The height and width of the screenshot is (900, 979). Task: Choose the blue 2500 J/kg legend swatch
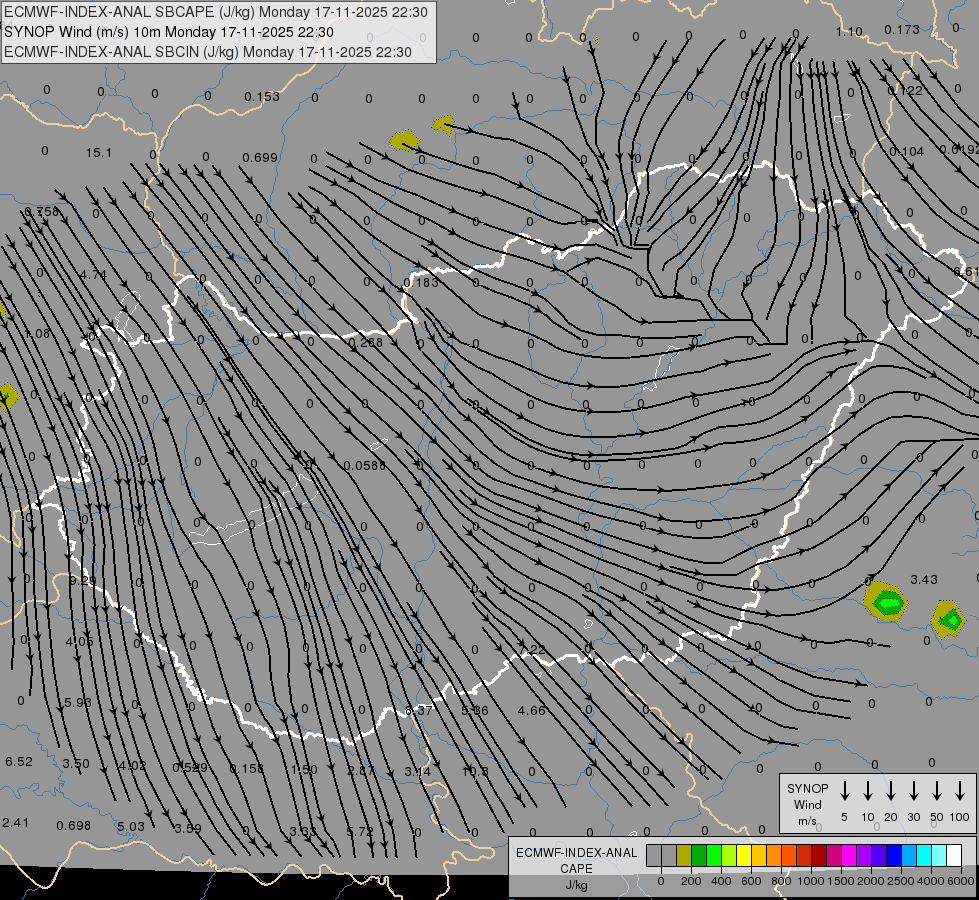(894, 855)
